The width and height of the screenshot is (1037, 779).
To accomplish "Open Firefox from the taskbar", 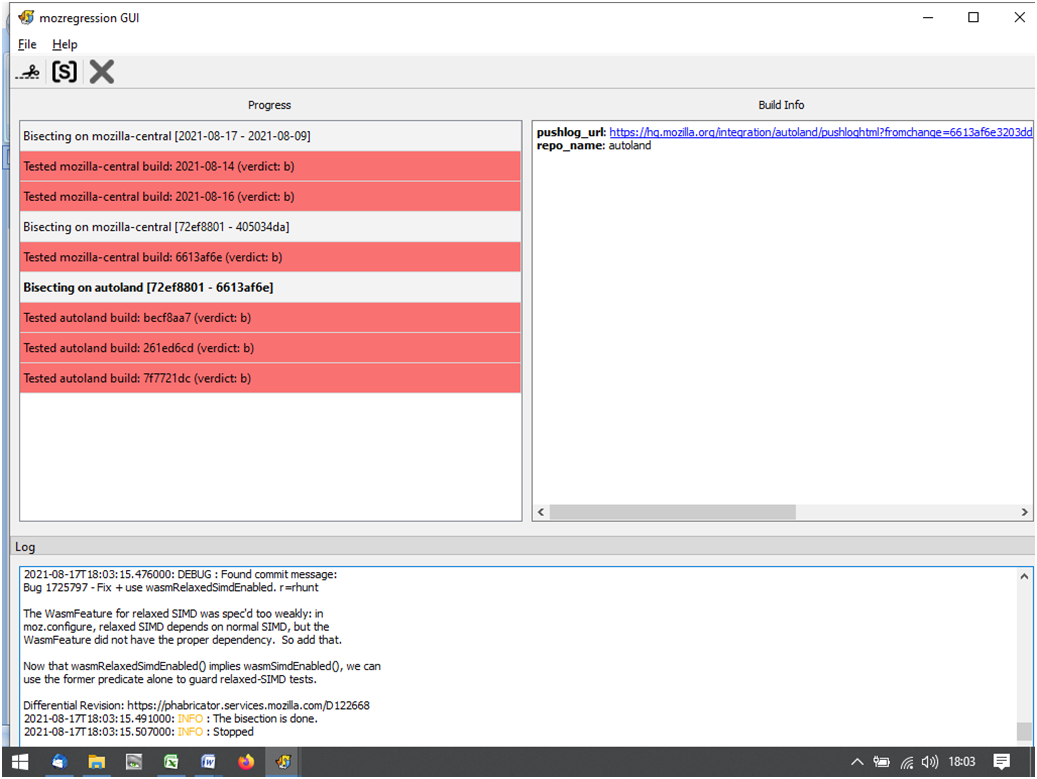I will (x=246, y=762).
